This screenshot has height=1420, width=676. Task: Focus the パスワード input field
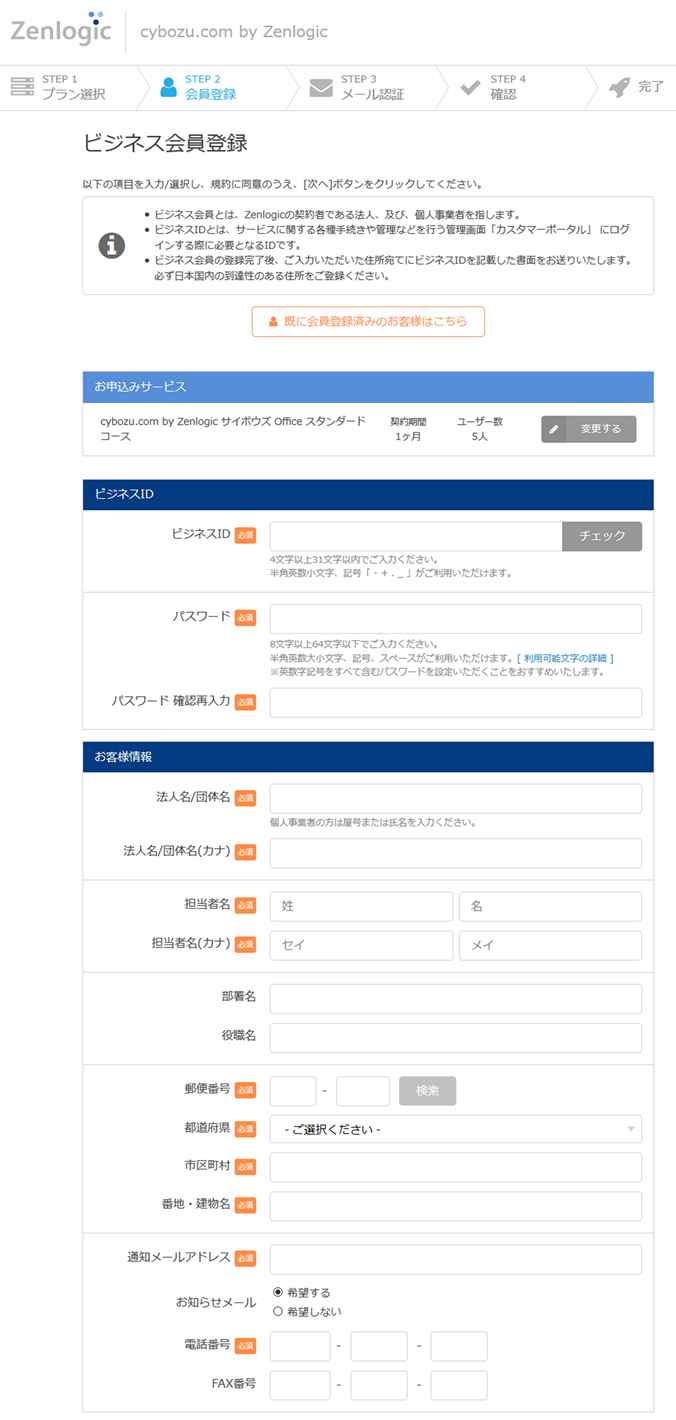pos(456,619)
